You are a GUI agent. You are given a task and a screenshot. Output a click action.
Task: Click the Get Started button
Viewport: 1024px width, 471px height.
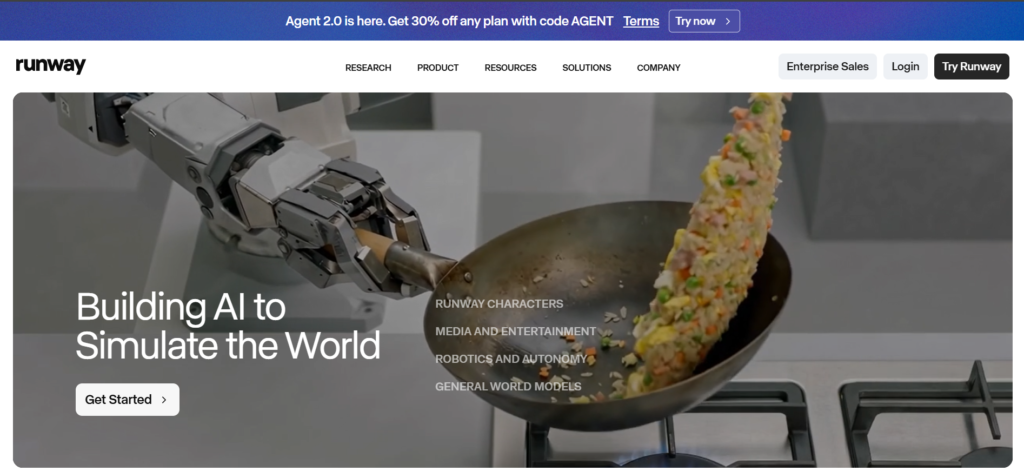click(x=127, y=400)
